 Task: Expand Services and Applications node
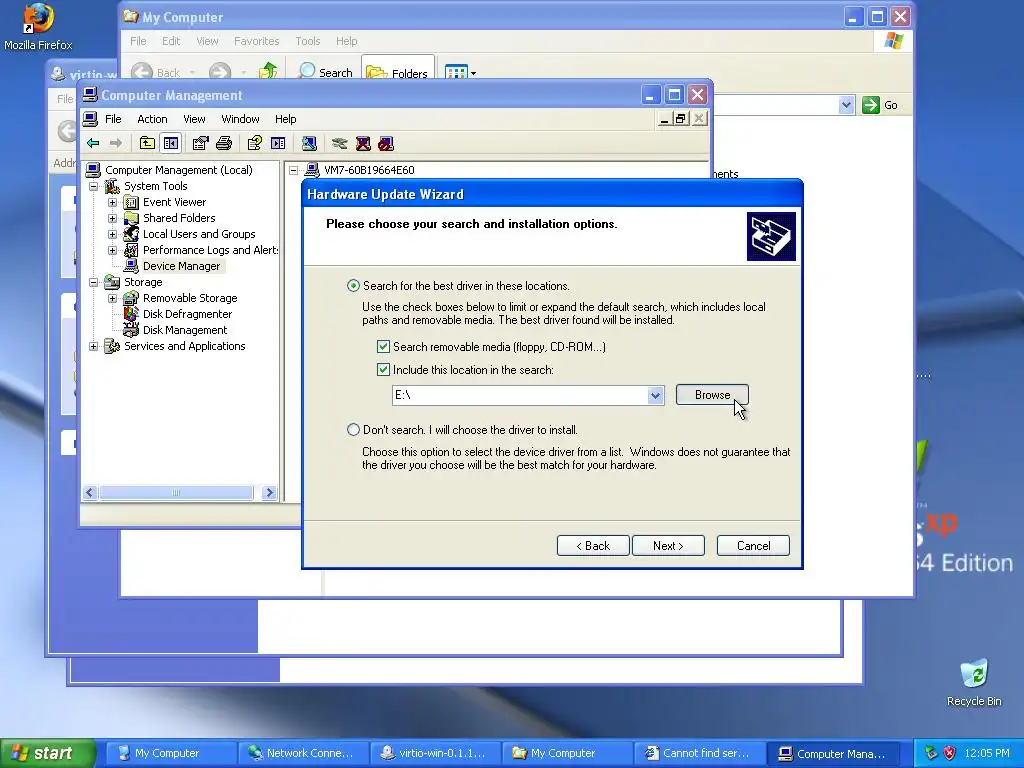94,346
